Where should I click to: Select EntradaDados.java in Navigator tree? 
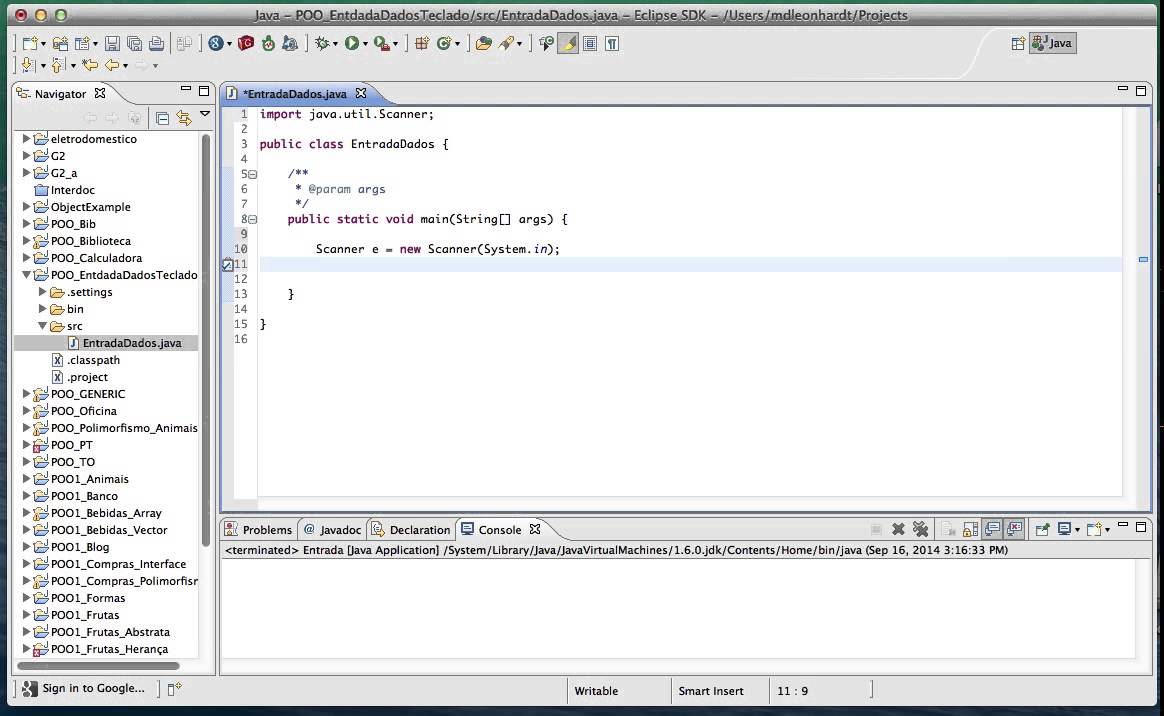132,343
